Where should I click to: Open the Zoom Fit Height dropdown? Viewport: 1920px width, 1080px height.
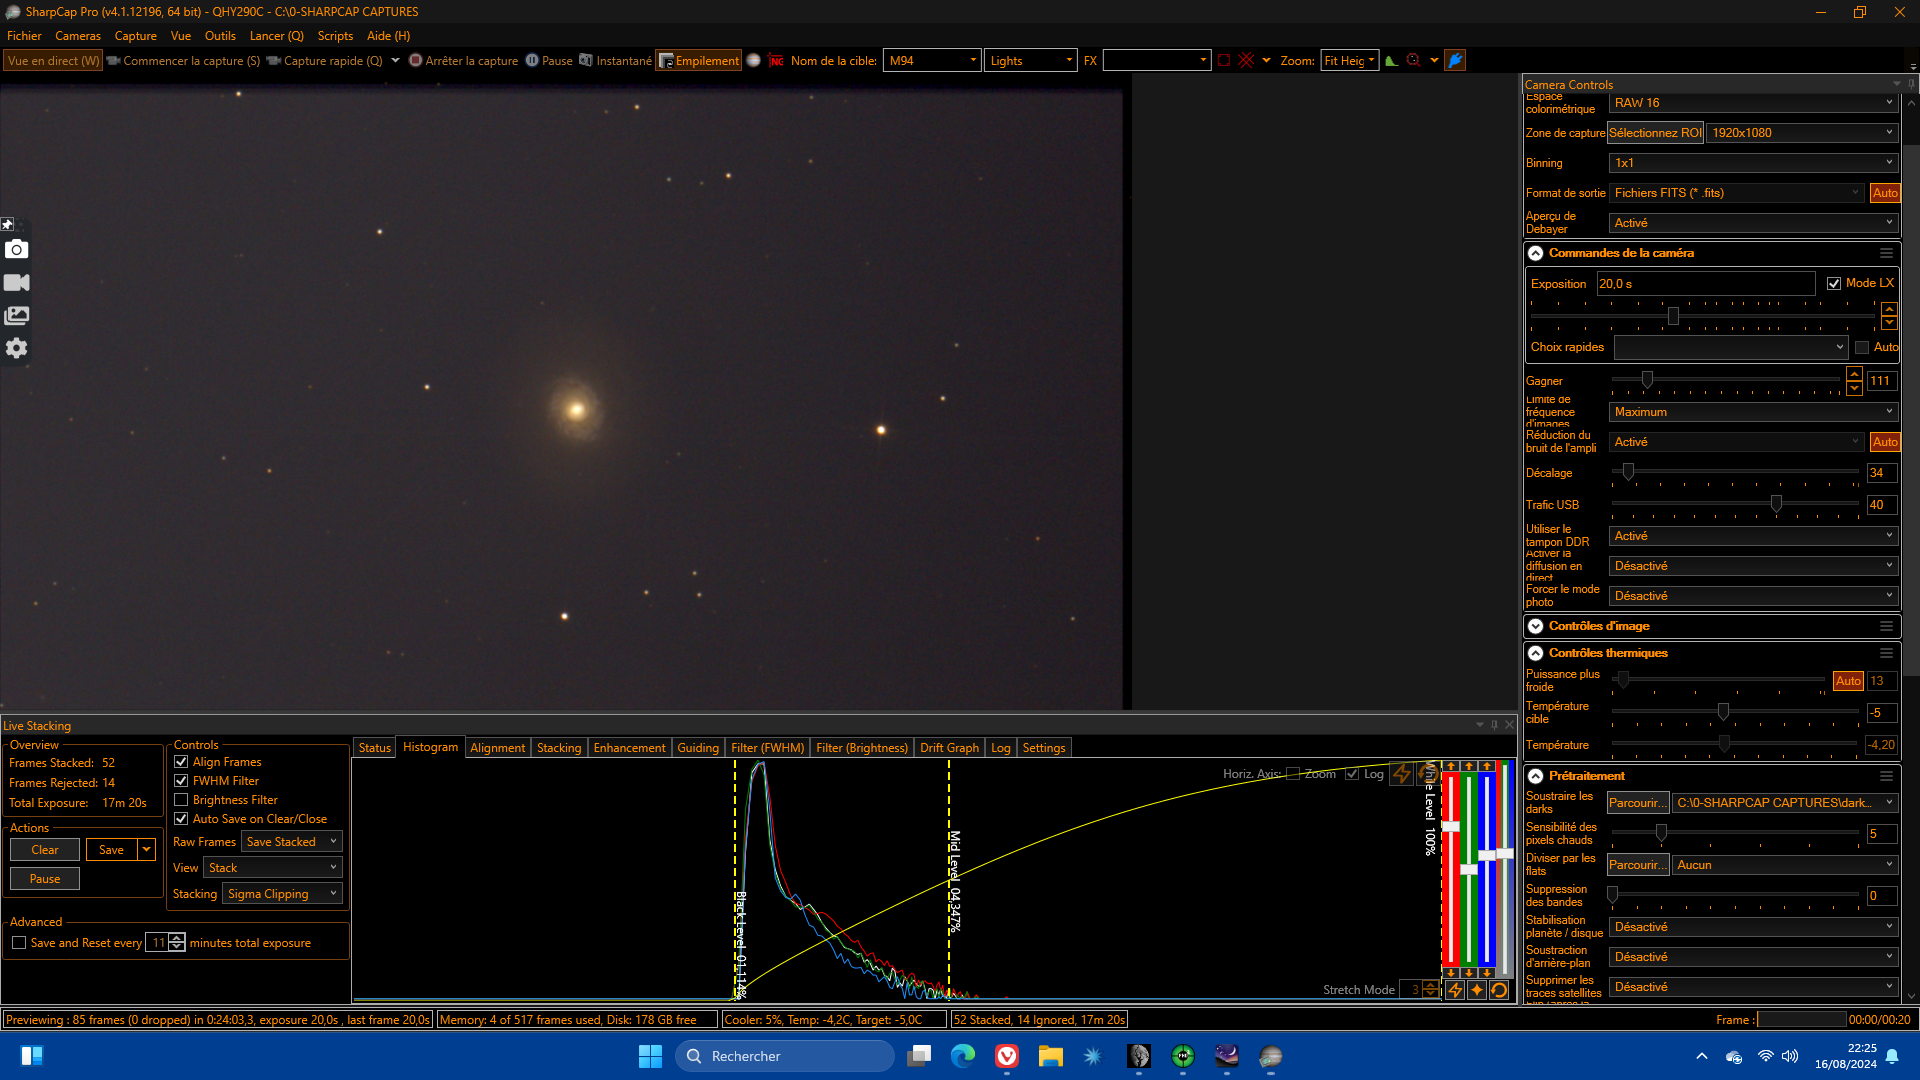point(1349,61)
